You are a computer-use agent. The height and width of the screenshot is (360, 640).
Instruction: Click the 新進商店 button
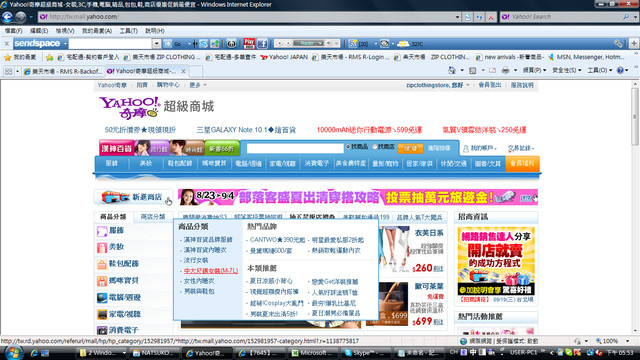134,197
